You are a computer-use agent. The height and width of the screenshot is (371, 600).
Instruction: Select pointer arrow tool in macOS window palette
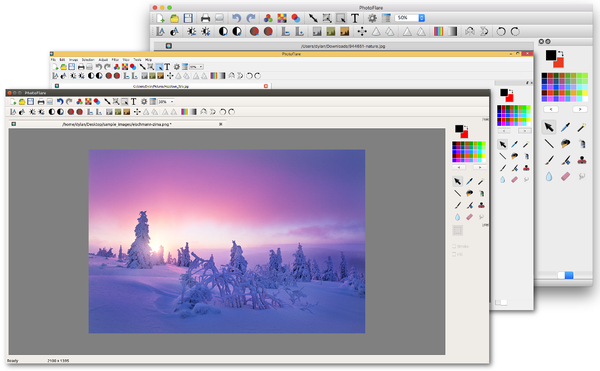tap(549, 127)
